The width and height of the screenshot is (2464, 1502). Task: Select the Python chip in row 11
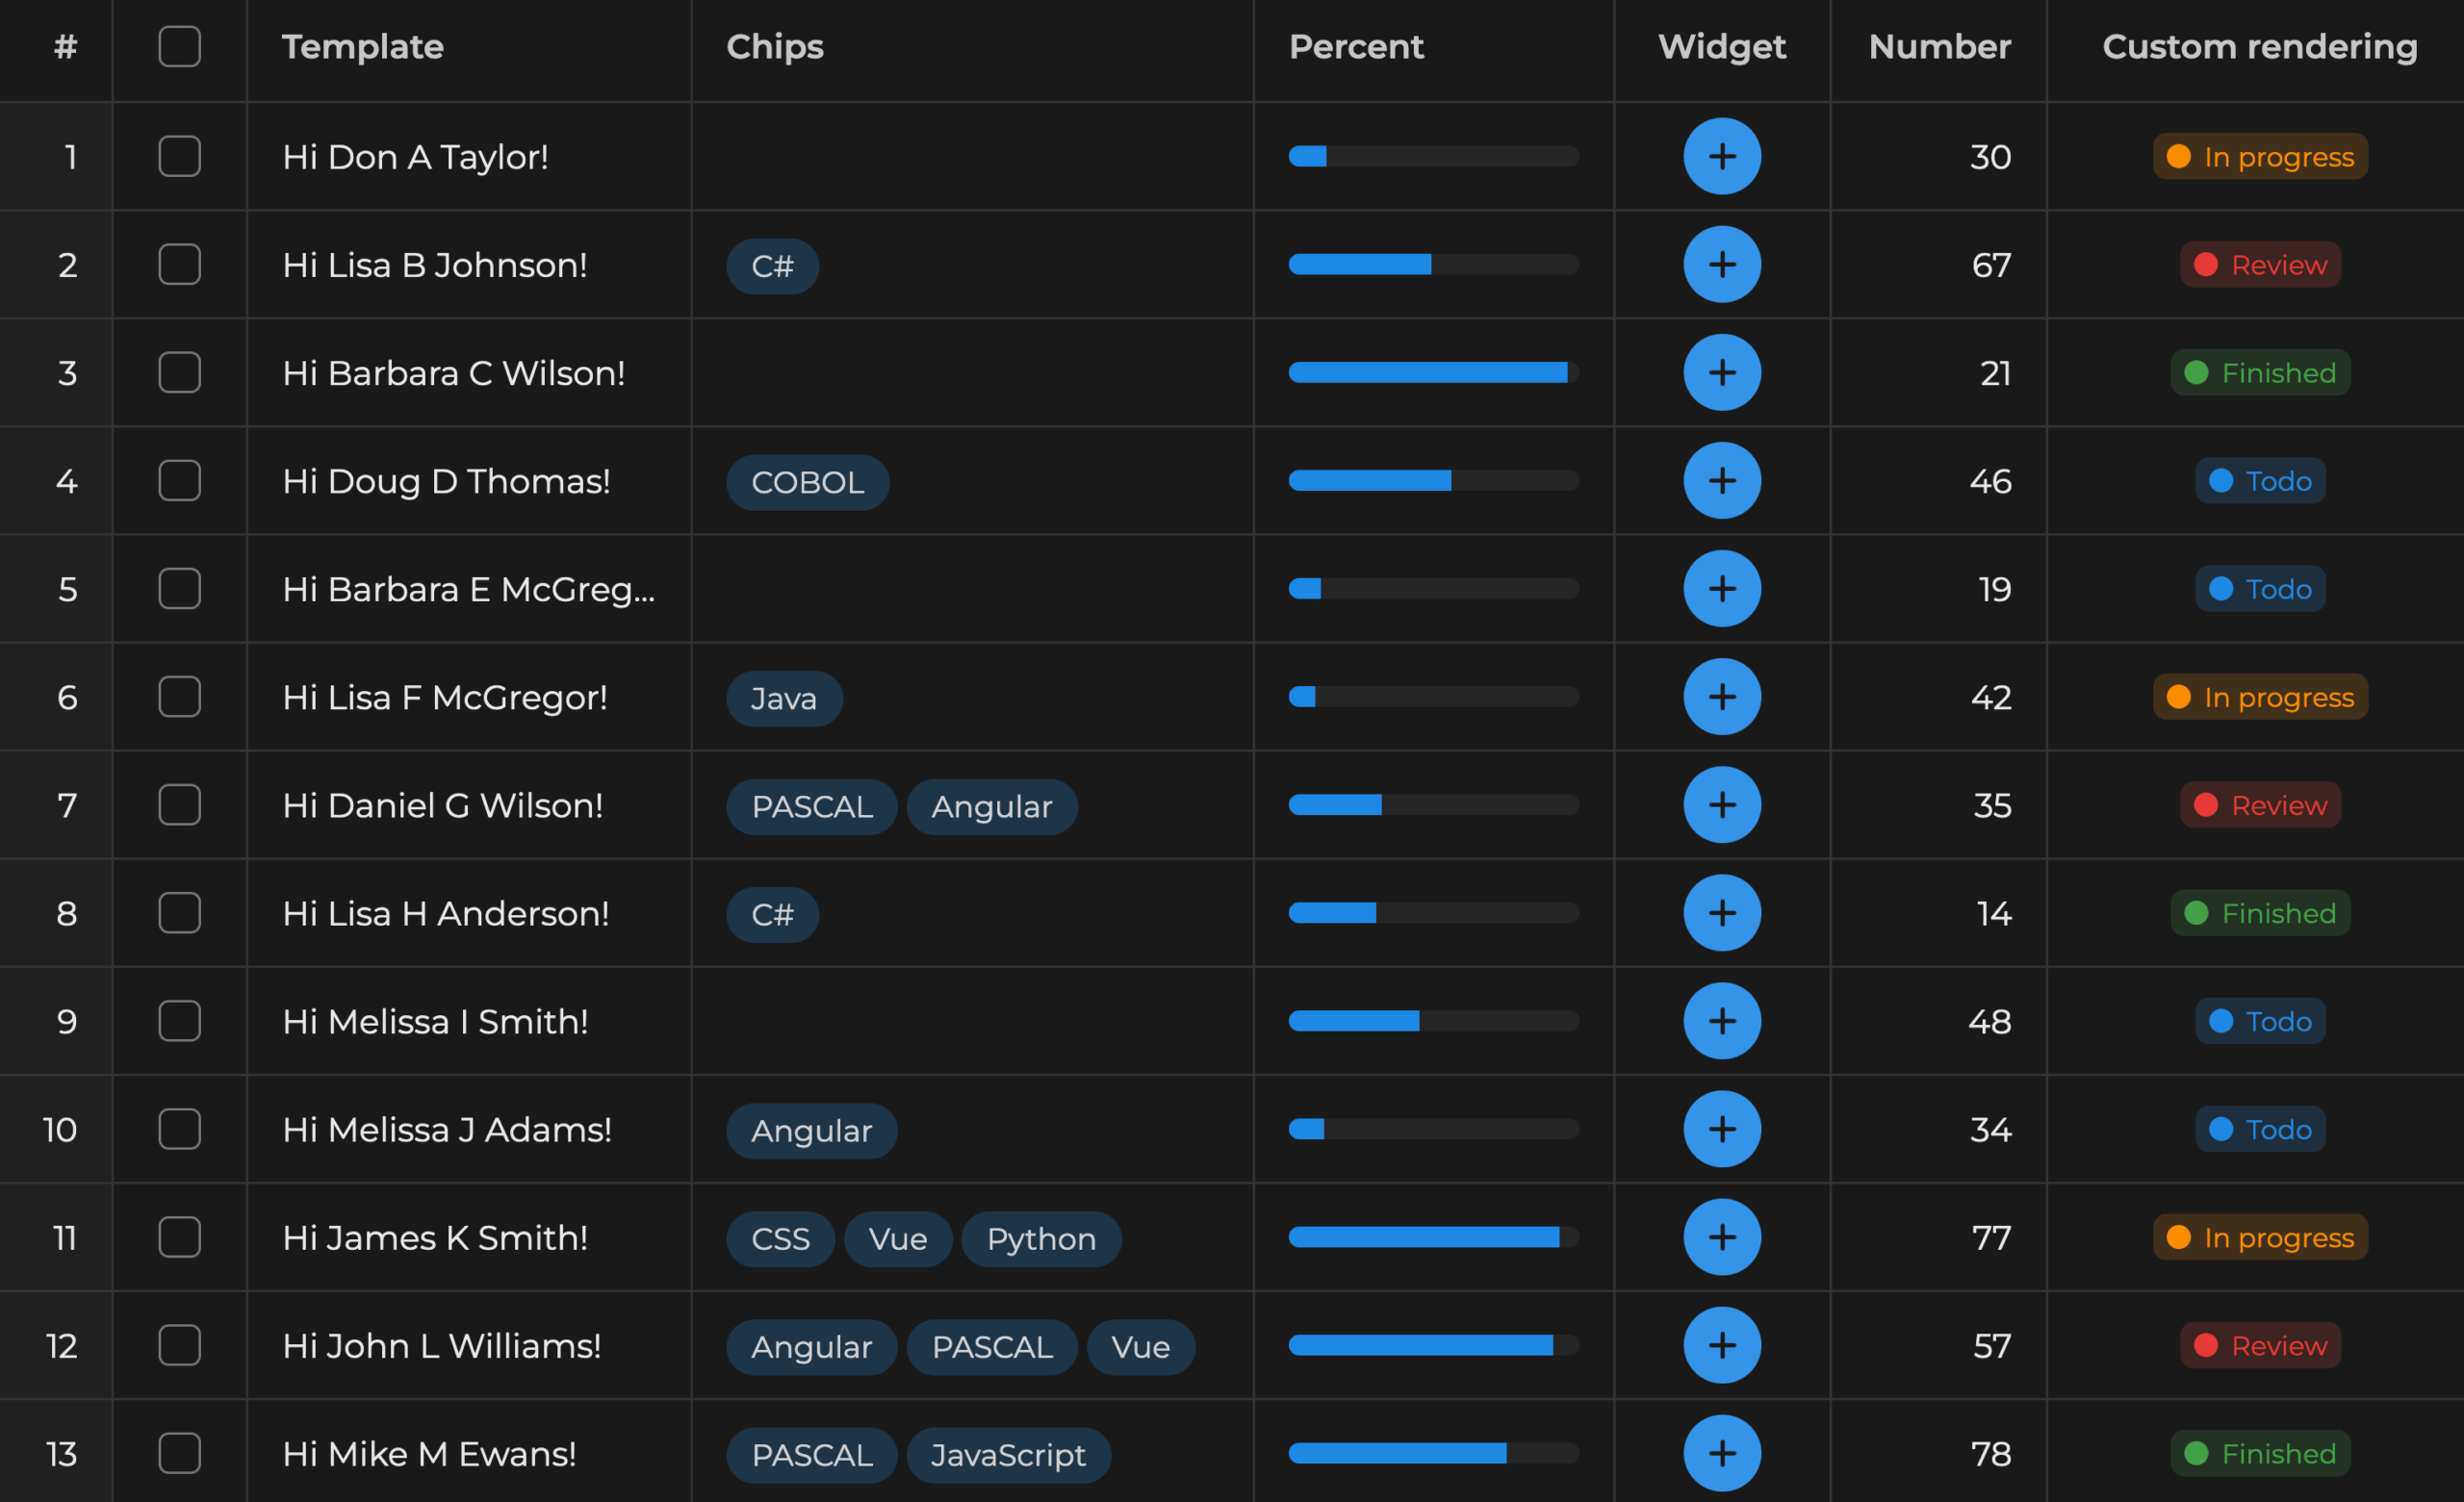[1040, 1239]
